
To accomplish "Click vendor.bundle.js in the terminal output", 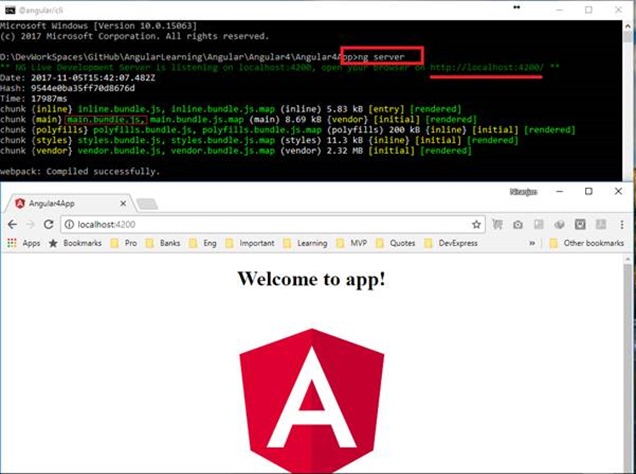I will pyautogui.click(x=120, y=151).
